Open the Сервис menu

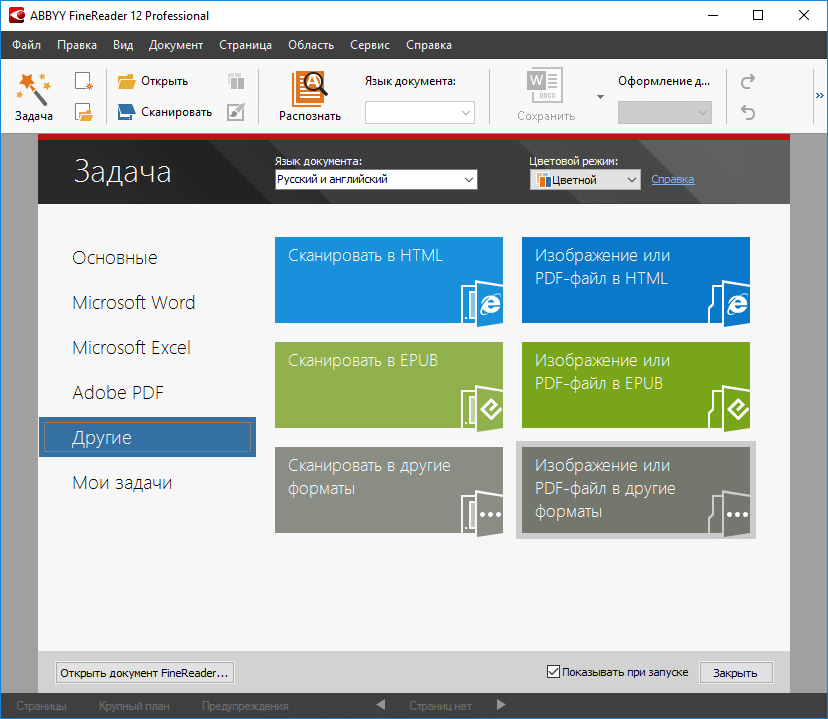pos(370,45)
